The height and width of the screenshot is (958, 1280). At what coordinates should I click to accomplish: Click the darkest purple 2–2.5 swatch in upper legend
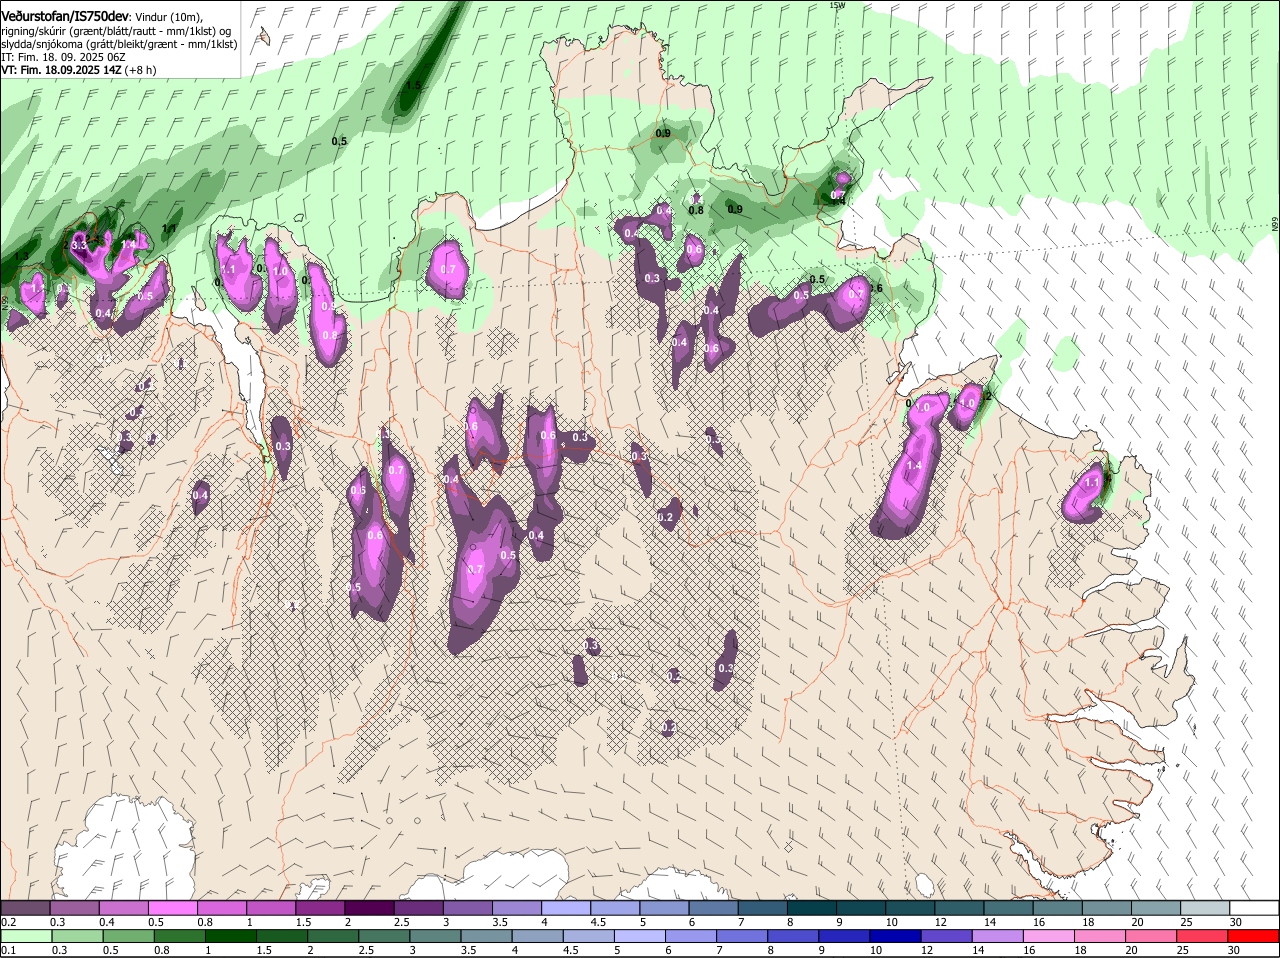click(371, 908)
